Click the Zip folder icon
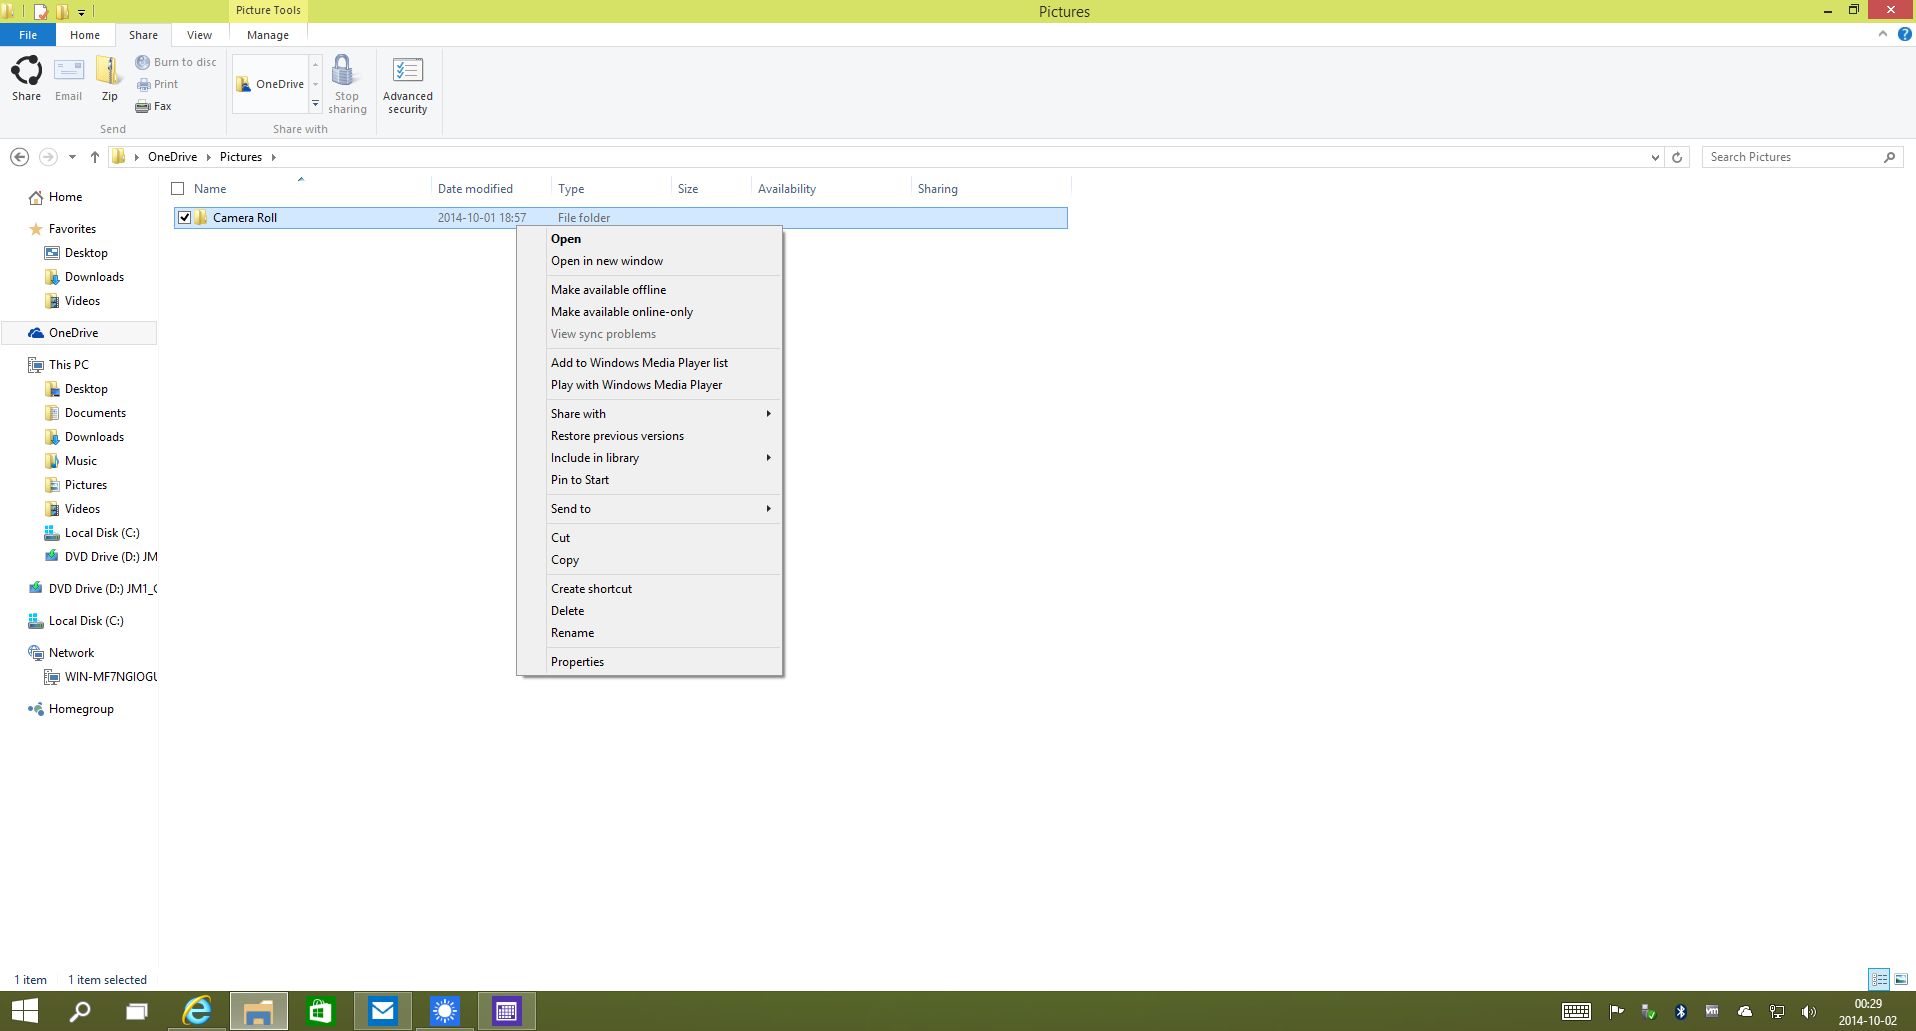The height and width of the screenshot is (1031, 1916). (109, 78)
